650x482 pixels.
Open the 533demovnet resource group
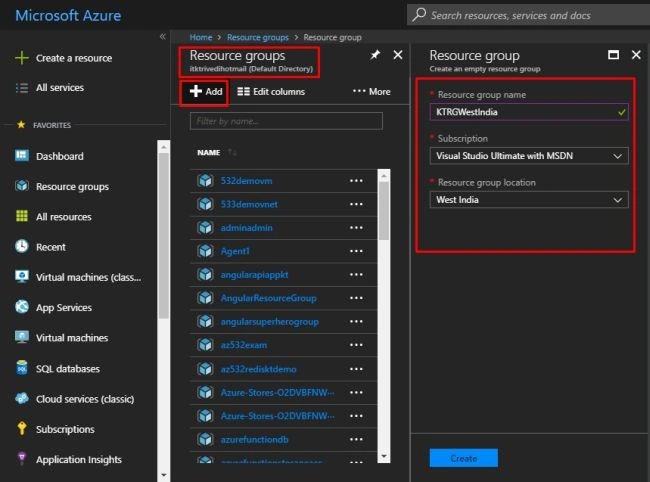click(249, 204)
